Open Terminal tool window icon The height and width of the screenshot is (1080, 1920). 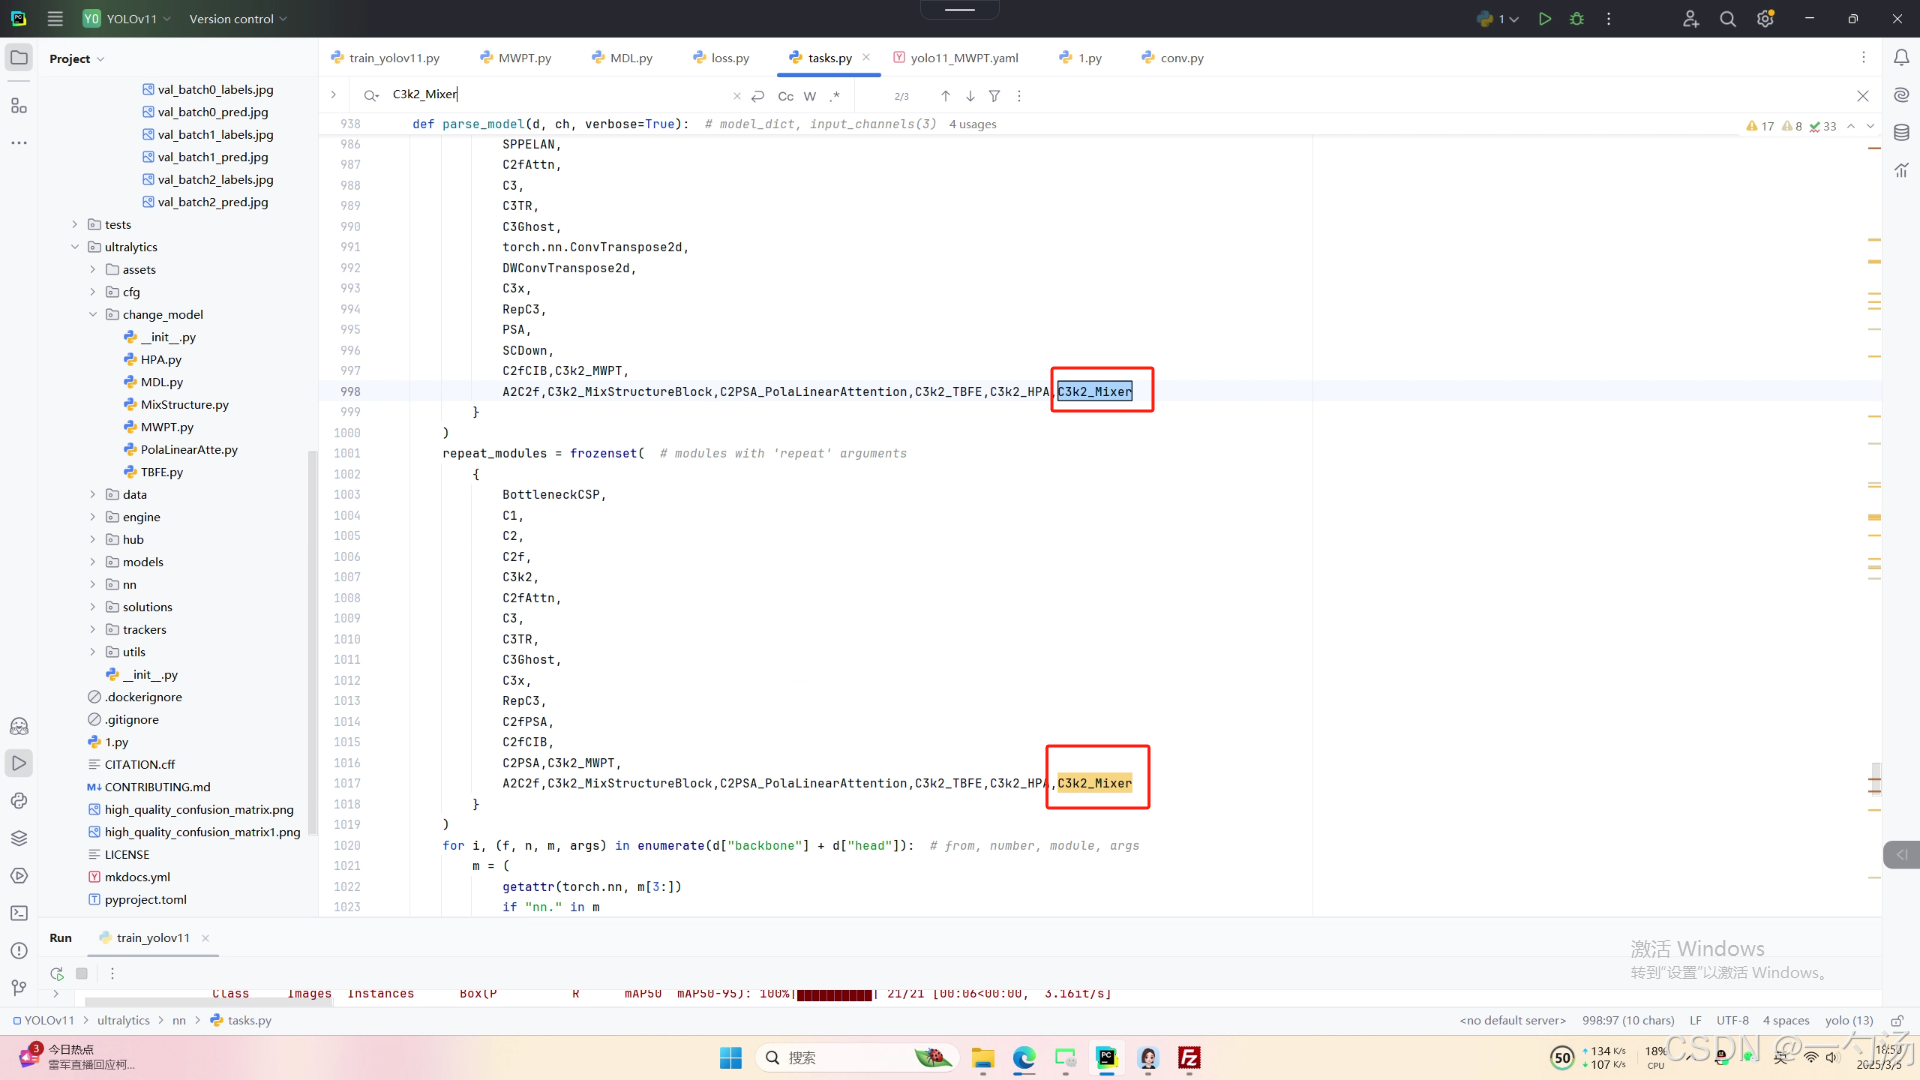point(19,913)
